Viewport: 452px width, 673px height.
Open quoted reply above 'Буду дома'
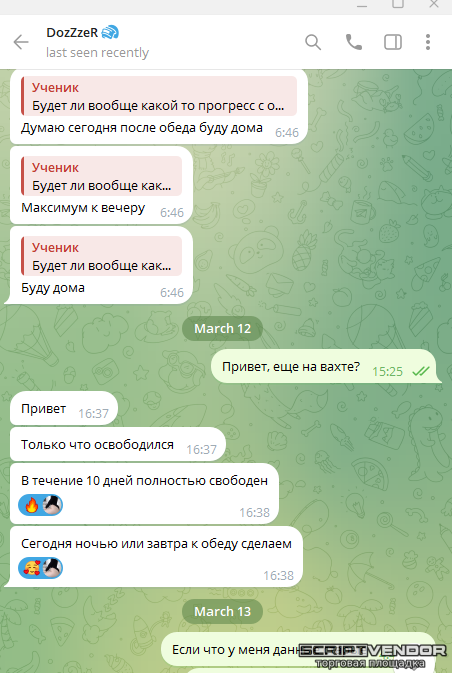click(102, 256)
